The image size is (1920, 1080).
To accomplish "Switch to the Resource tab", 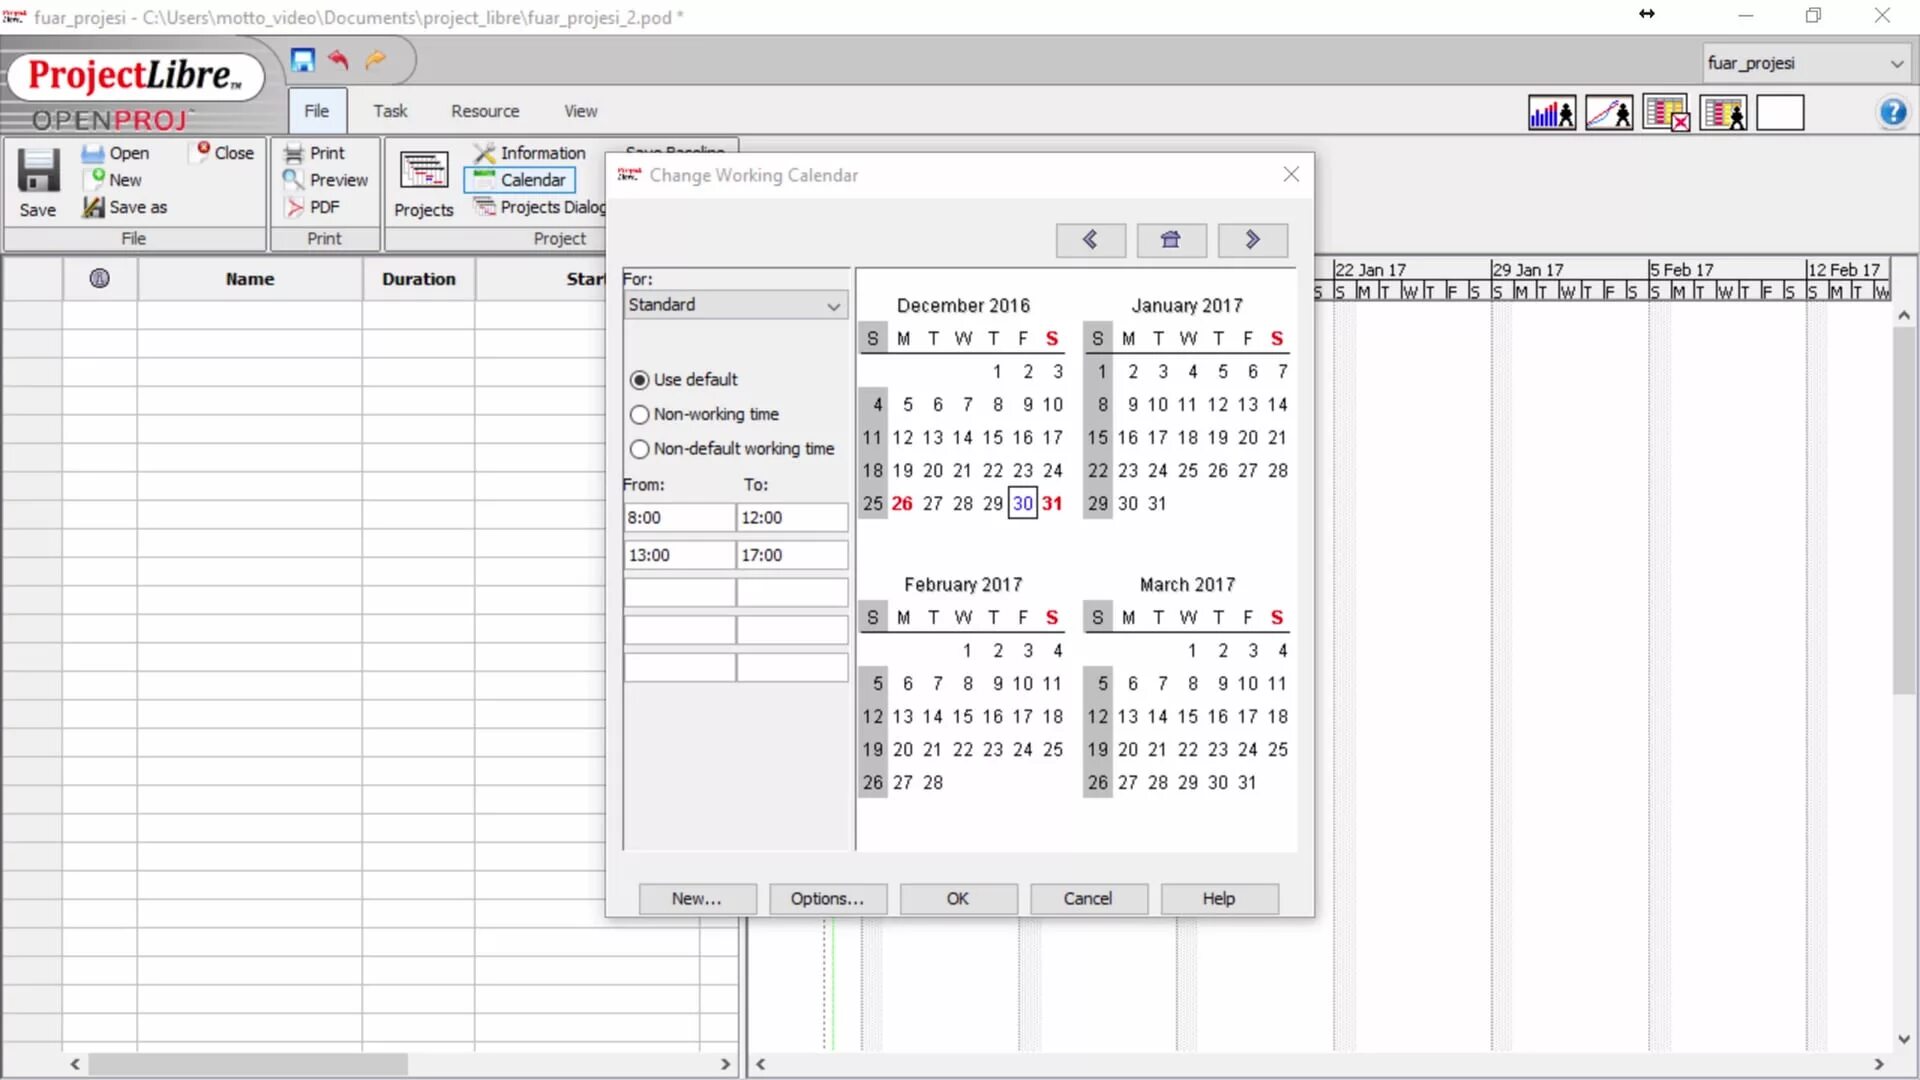I will (485, 111).
